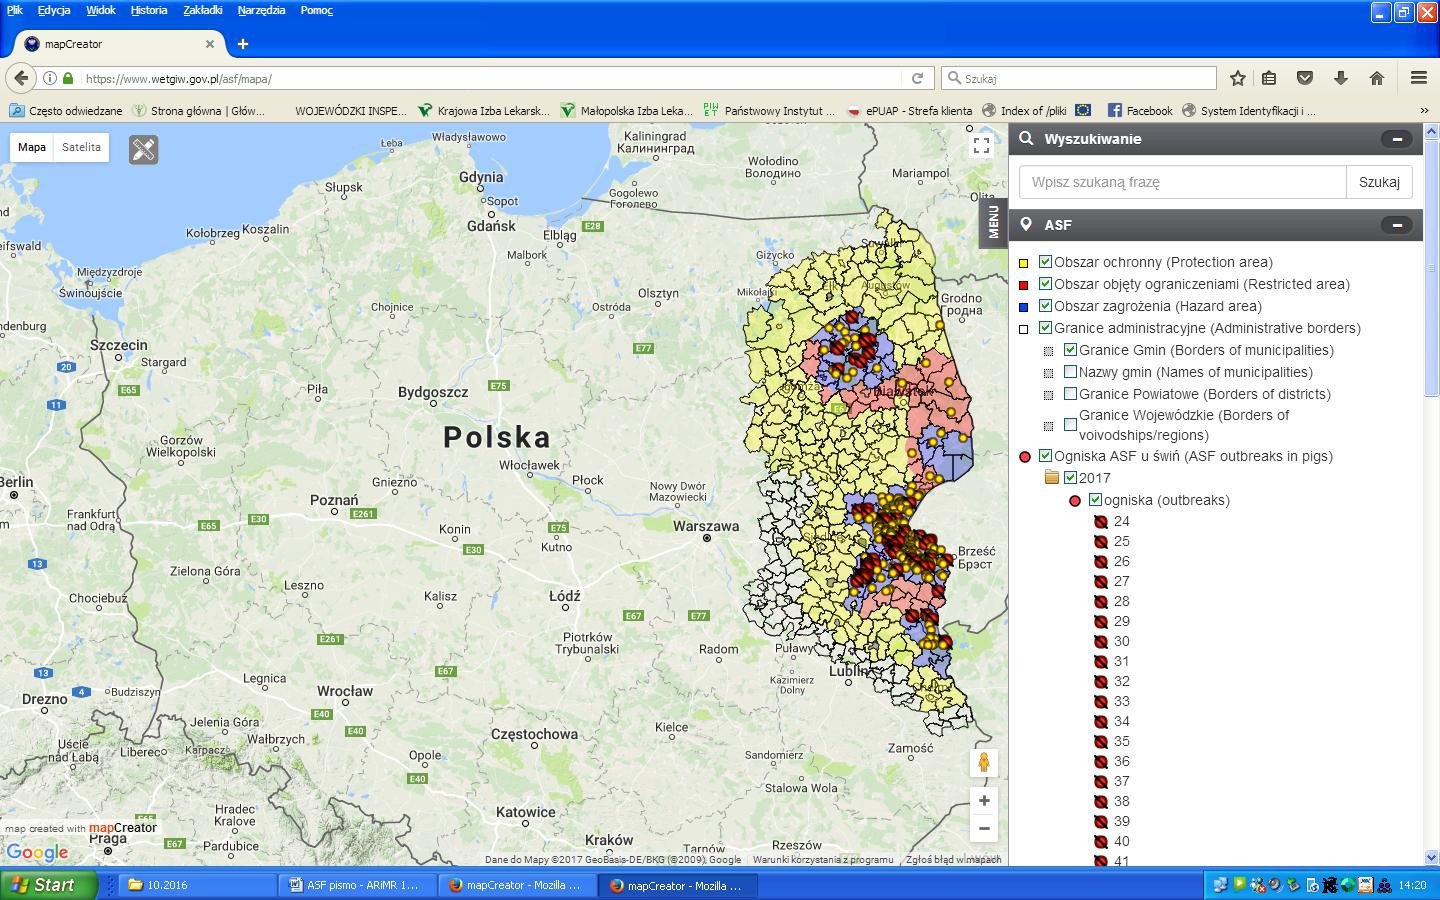This screenshot has width=1440, height=900.
Task: Open the vertical MENU side tab
Action: coord(993,221)
